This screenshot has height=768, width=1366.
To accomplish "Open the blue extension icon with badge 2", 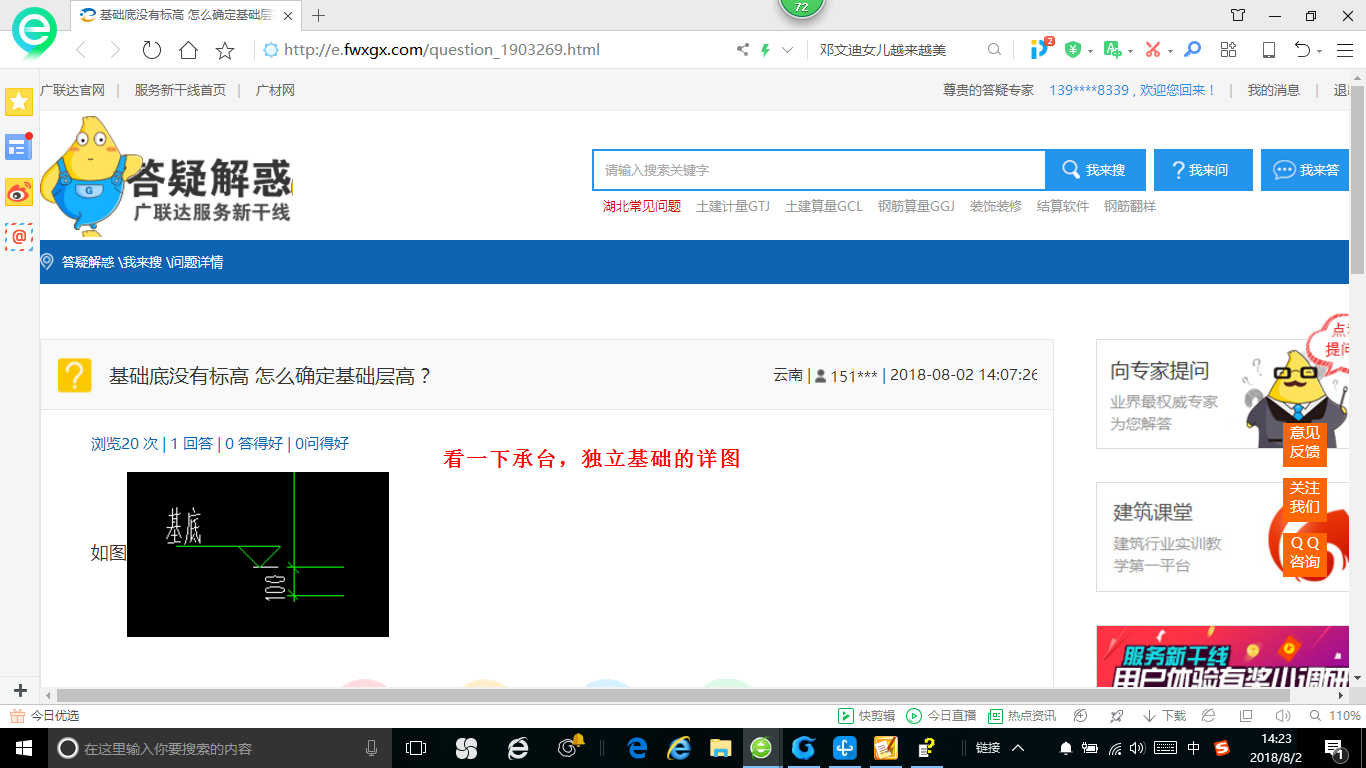I will [1040, 48].
